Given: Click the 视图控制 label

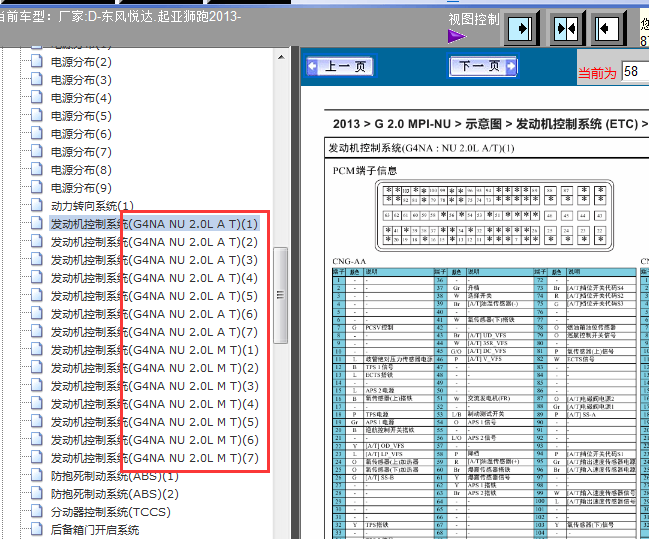Looking at the screenshot, I should coord(474,19).
